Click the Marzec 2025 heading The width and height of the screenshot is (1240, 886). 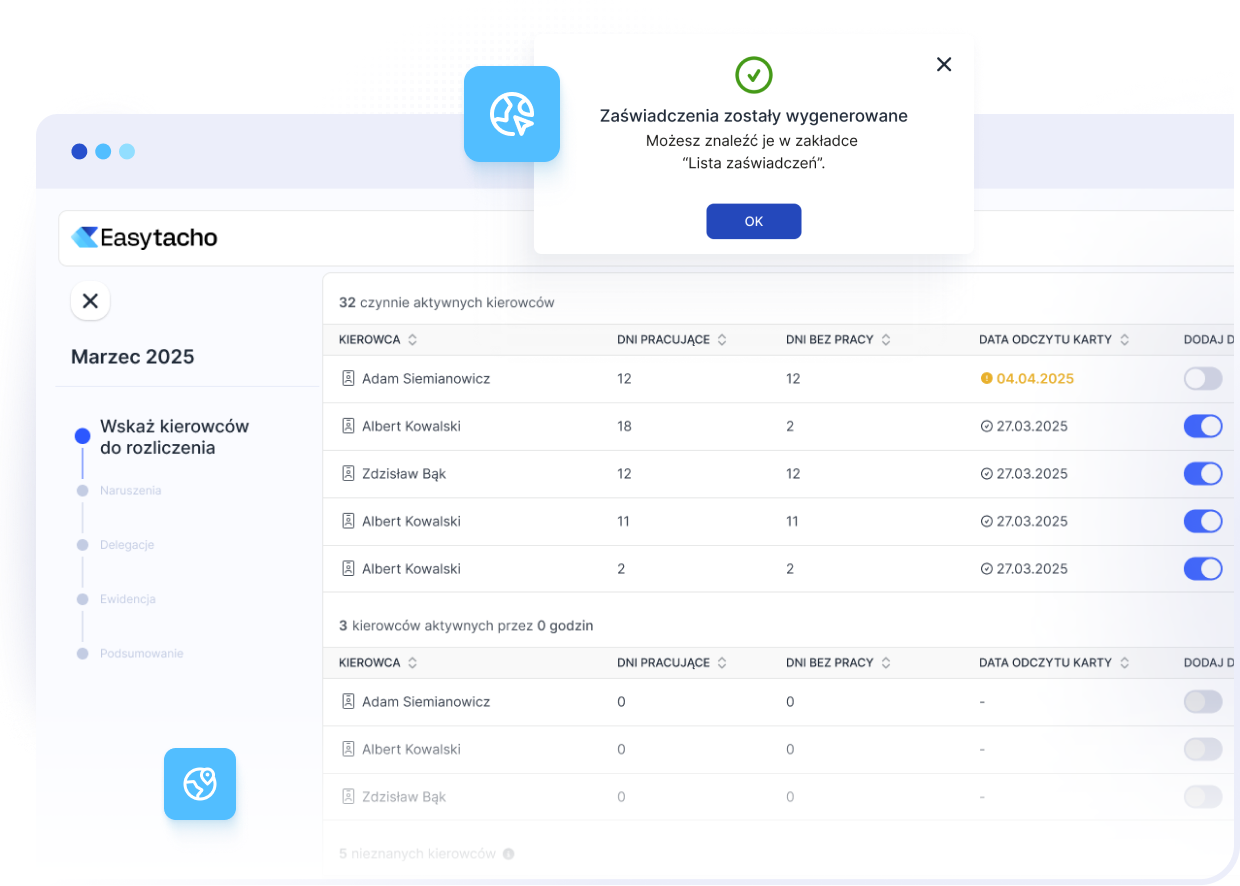coord(133,357)
